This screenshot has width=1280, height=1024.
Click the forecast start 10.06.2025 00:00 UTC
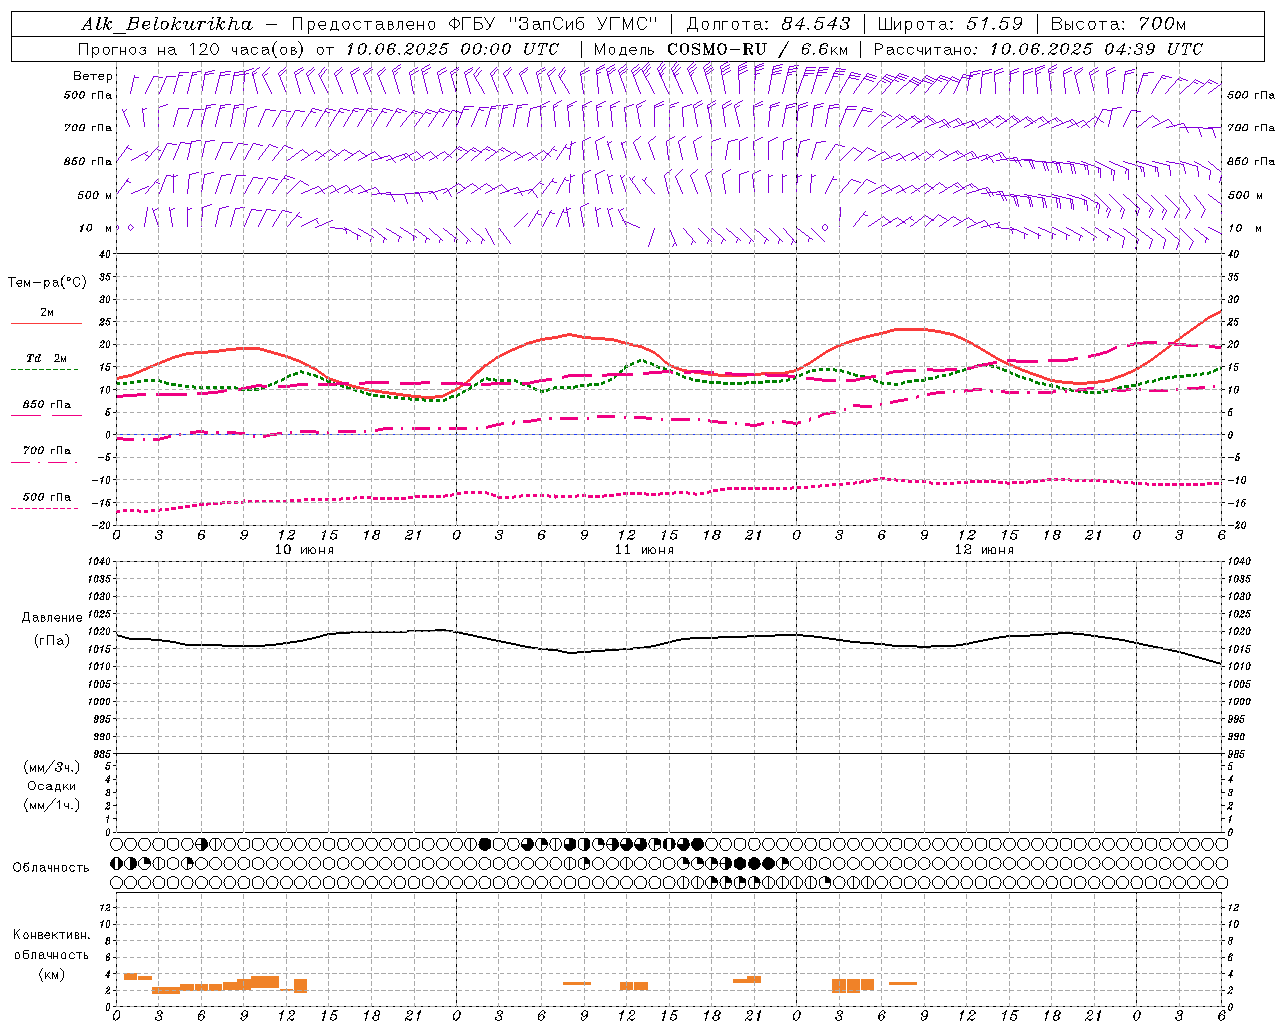[x=452, y=49]
